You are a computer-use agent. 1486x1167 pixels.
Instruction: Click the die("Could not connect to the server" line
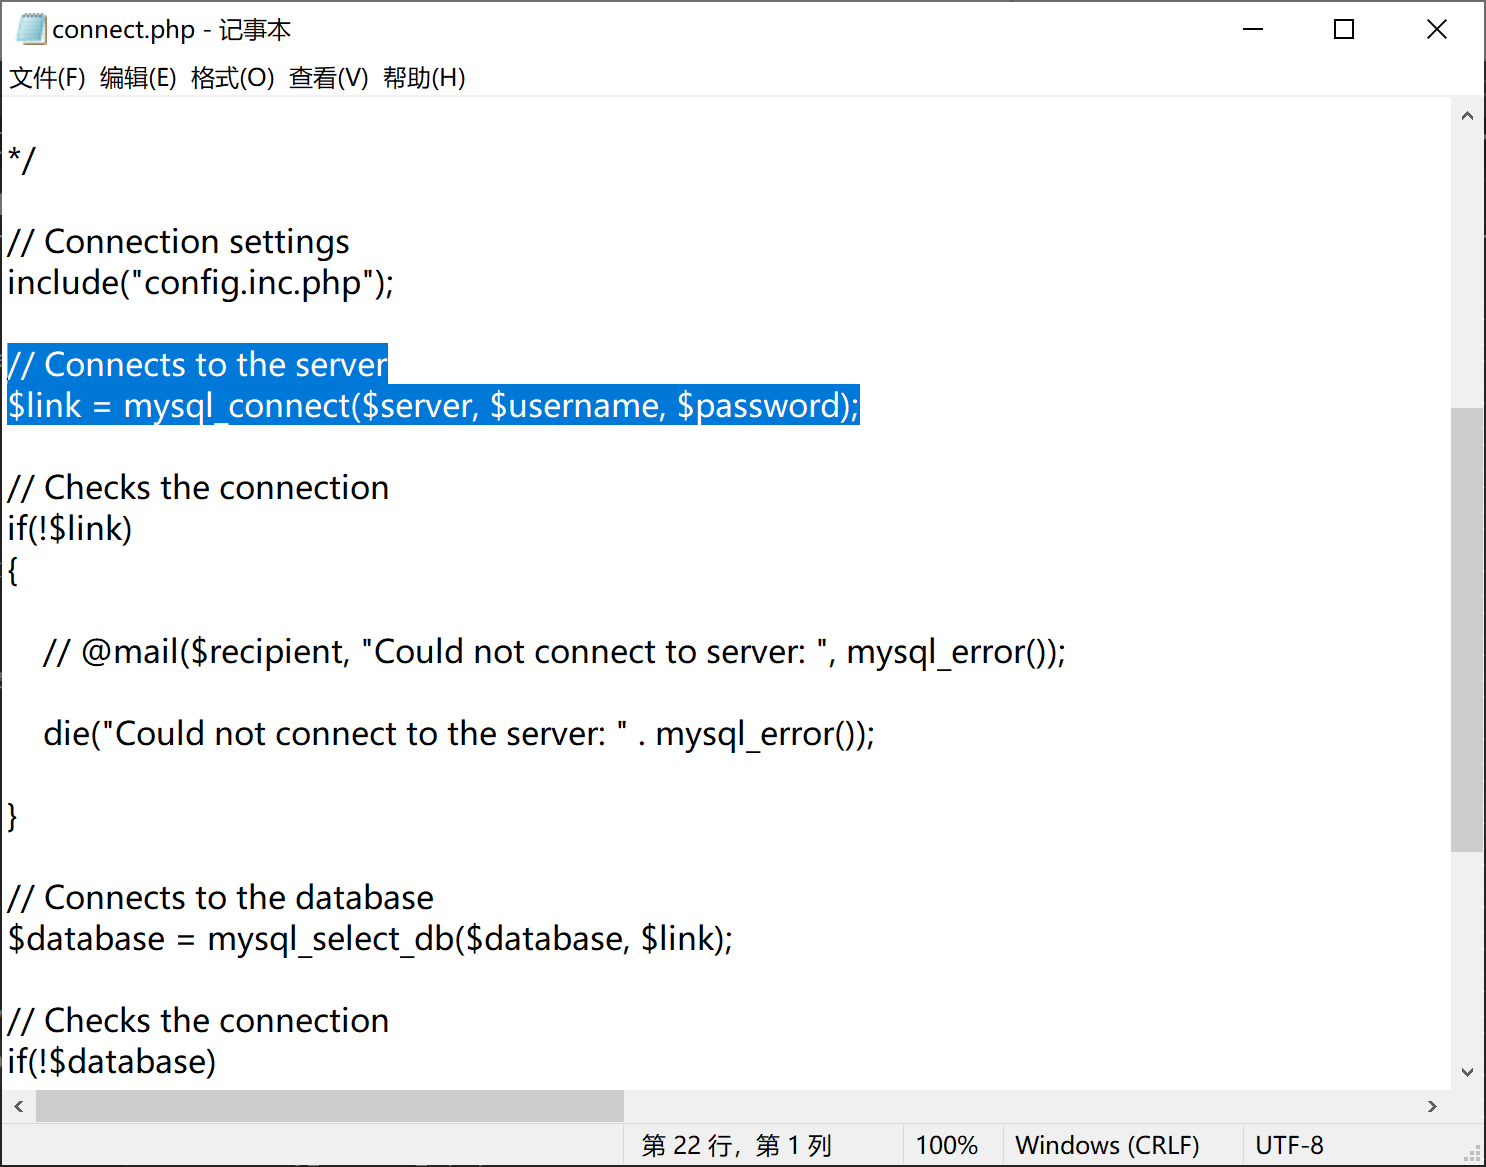click(459, 734)
